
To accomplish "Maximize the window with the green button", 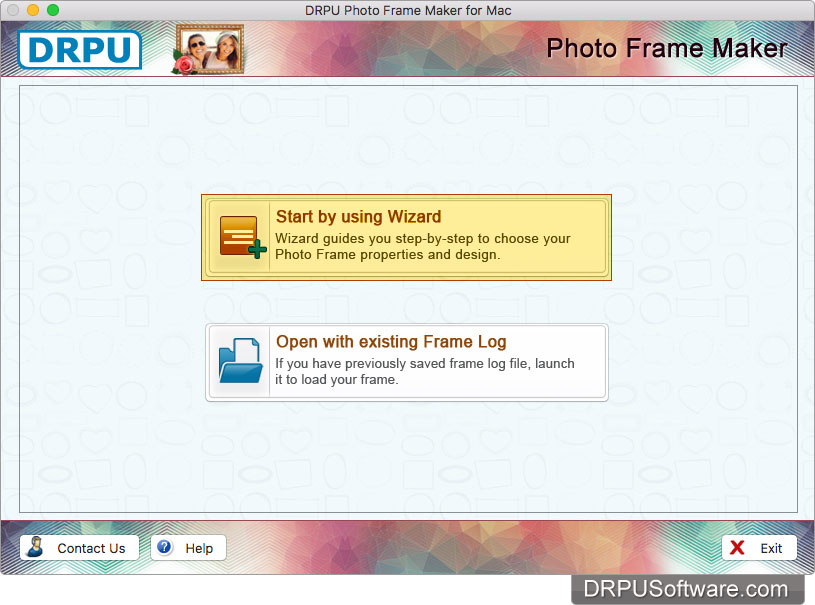I will pos(53,10).
